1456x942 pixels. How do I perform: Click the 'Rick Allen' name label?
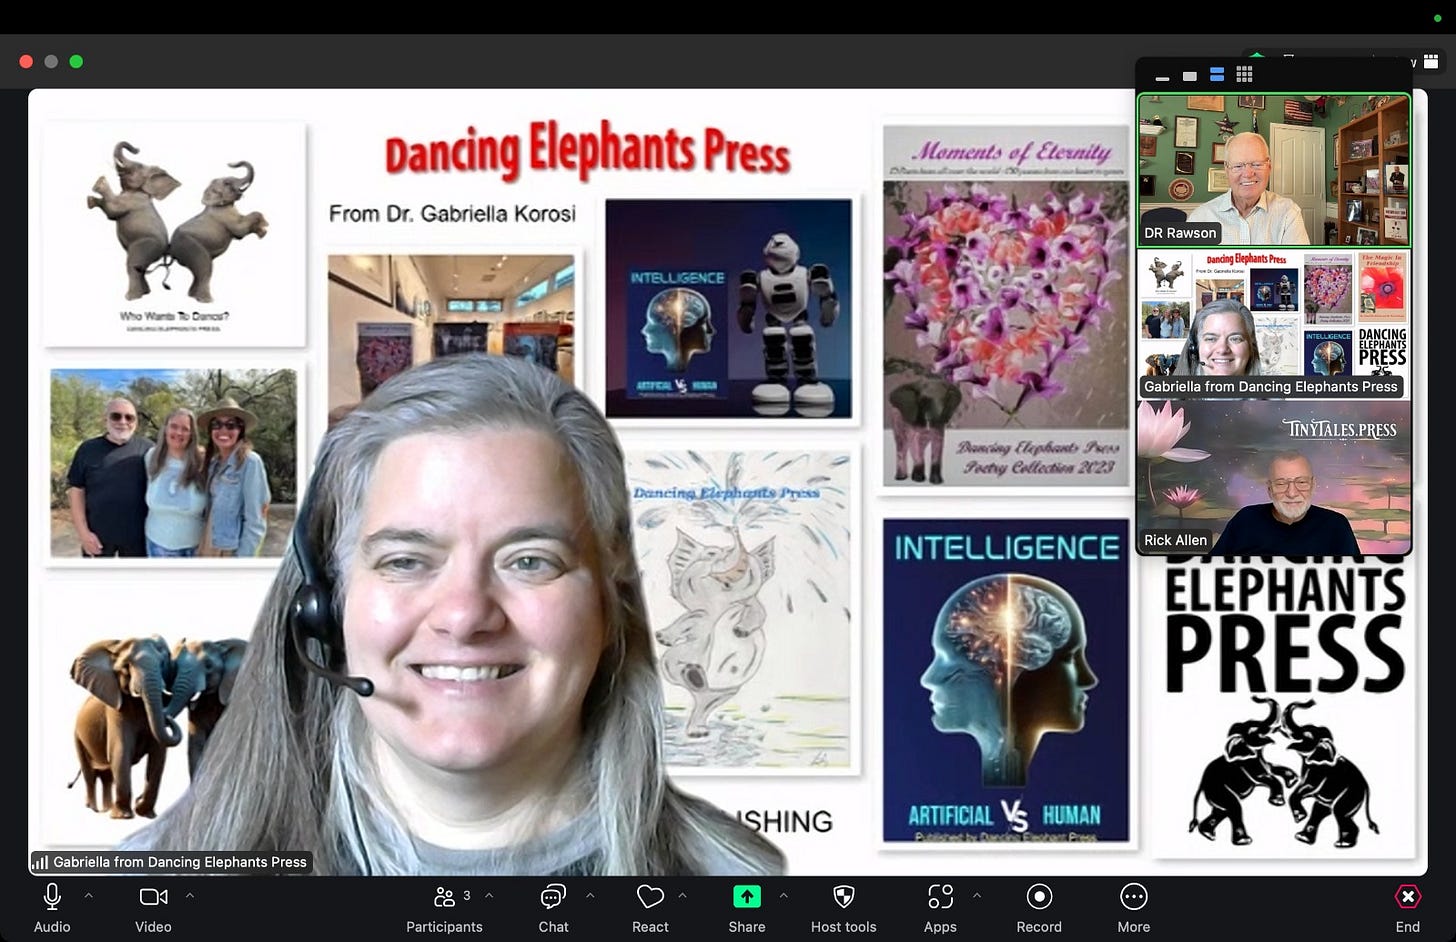(x=1175, y=540)
